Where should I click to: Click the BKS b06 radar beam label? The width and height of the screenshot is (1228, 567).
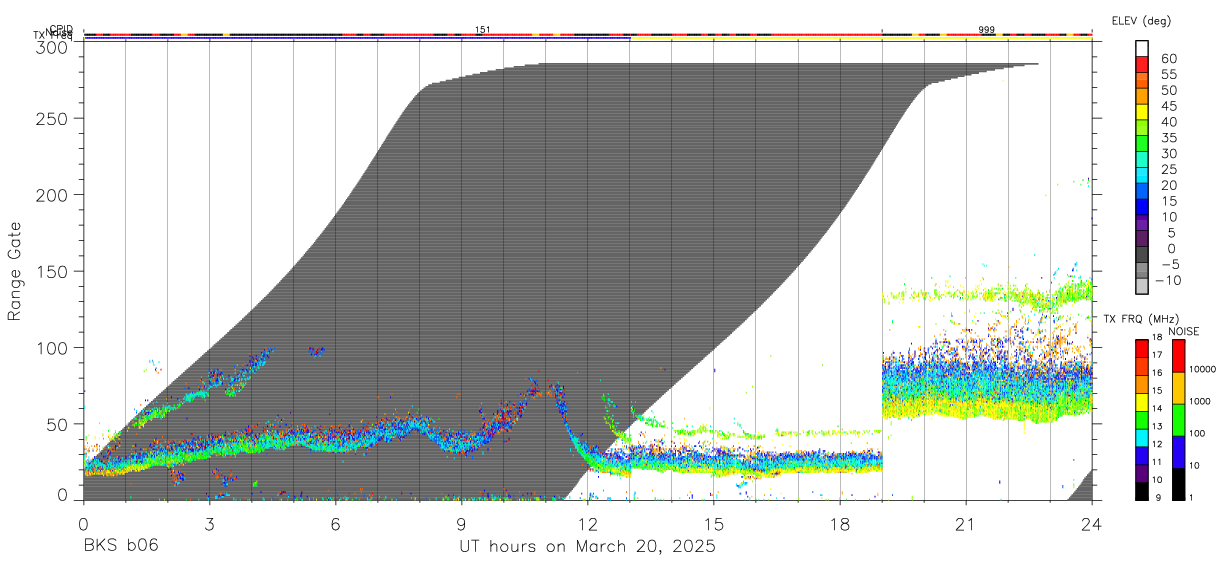(120, 547)
